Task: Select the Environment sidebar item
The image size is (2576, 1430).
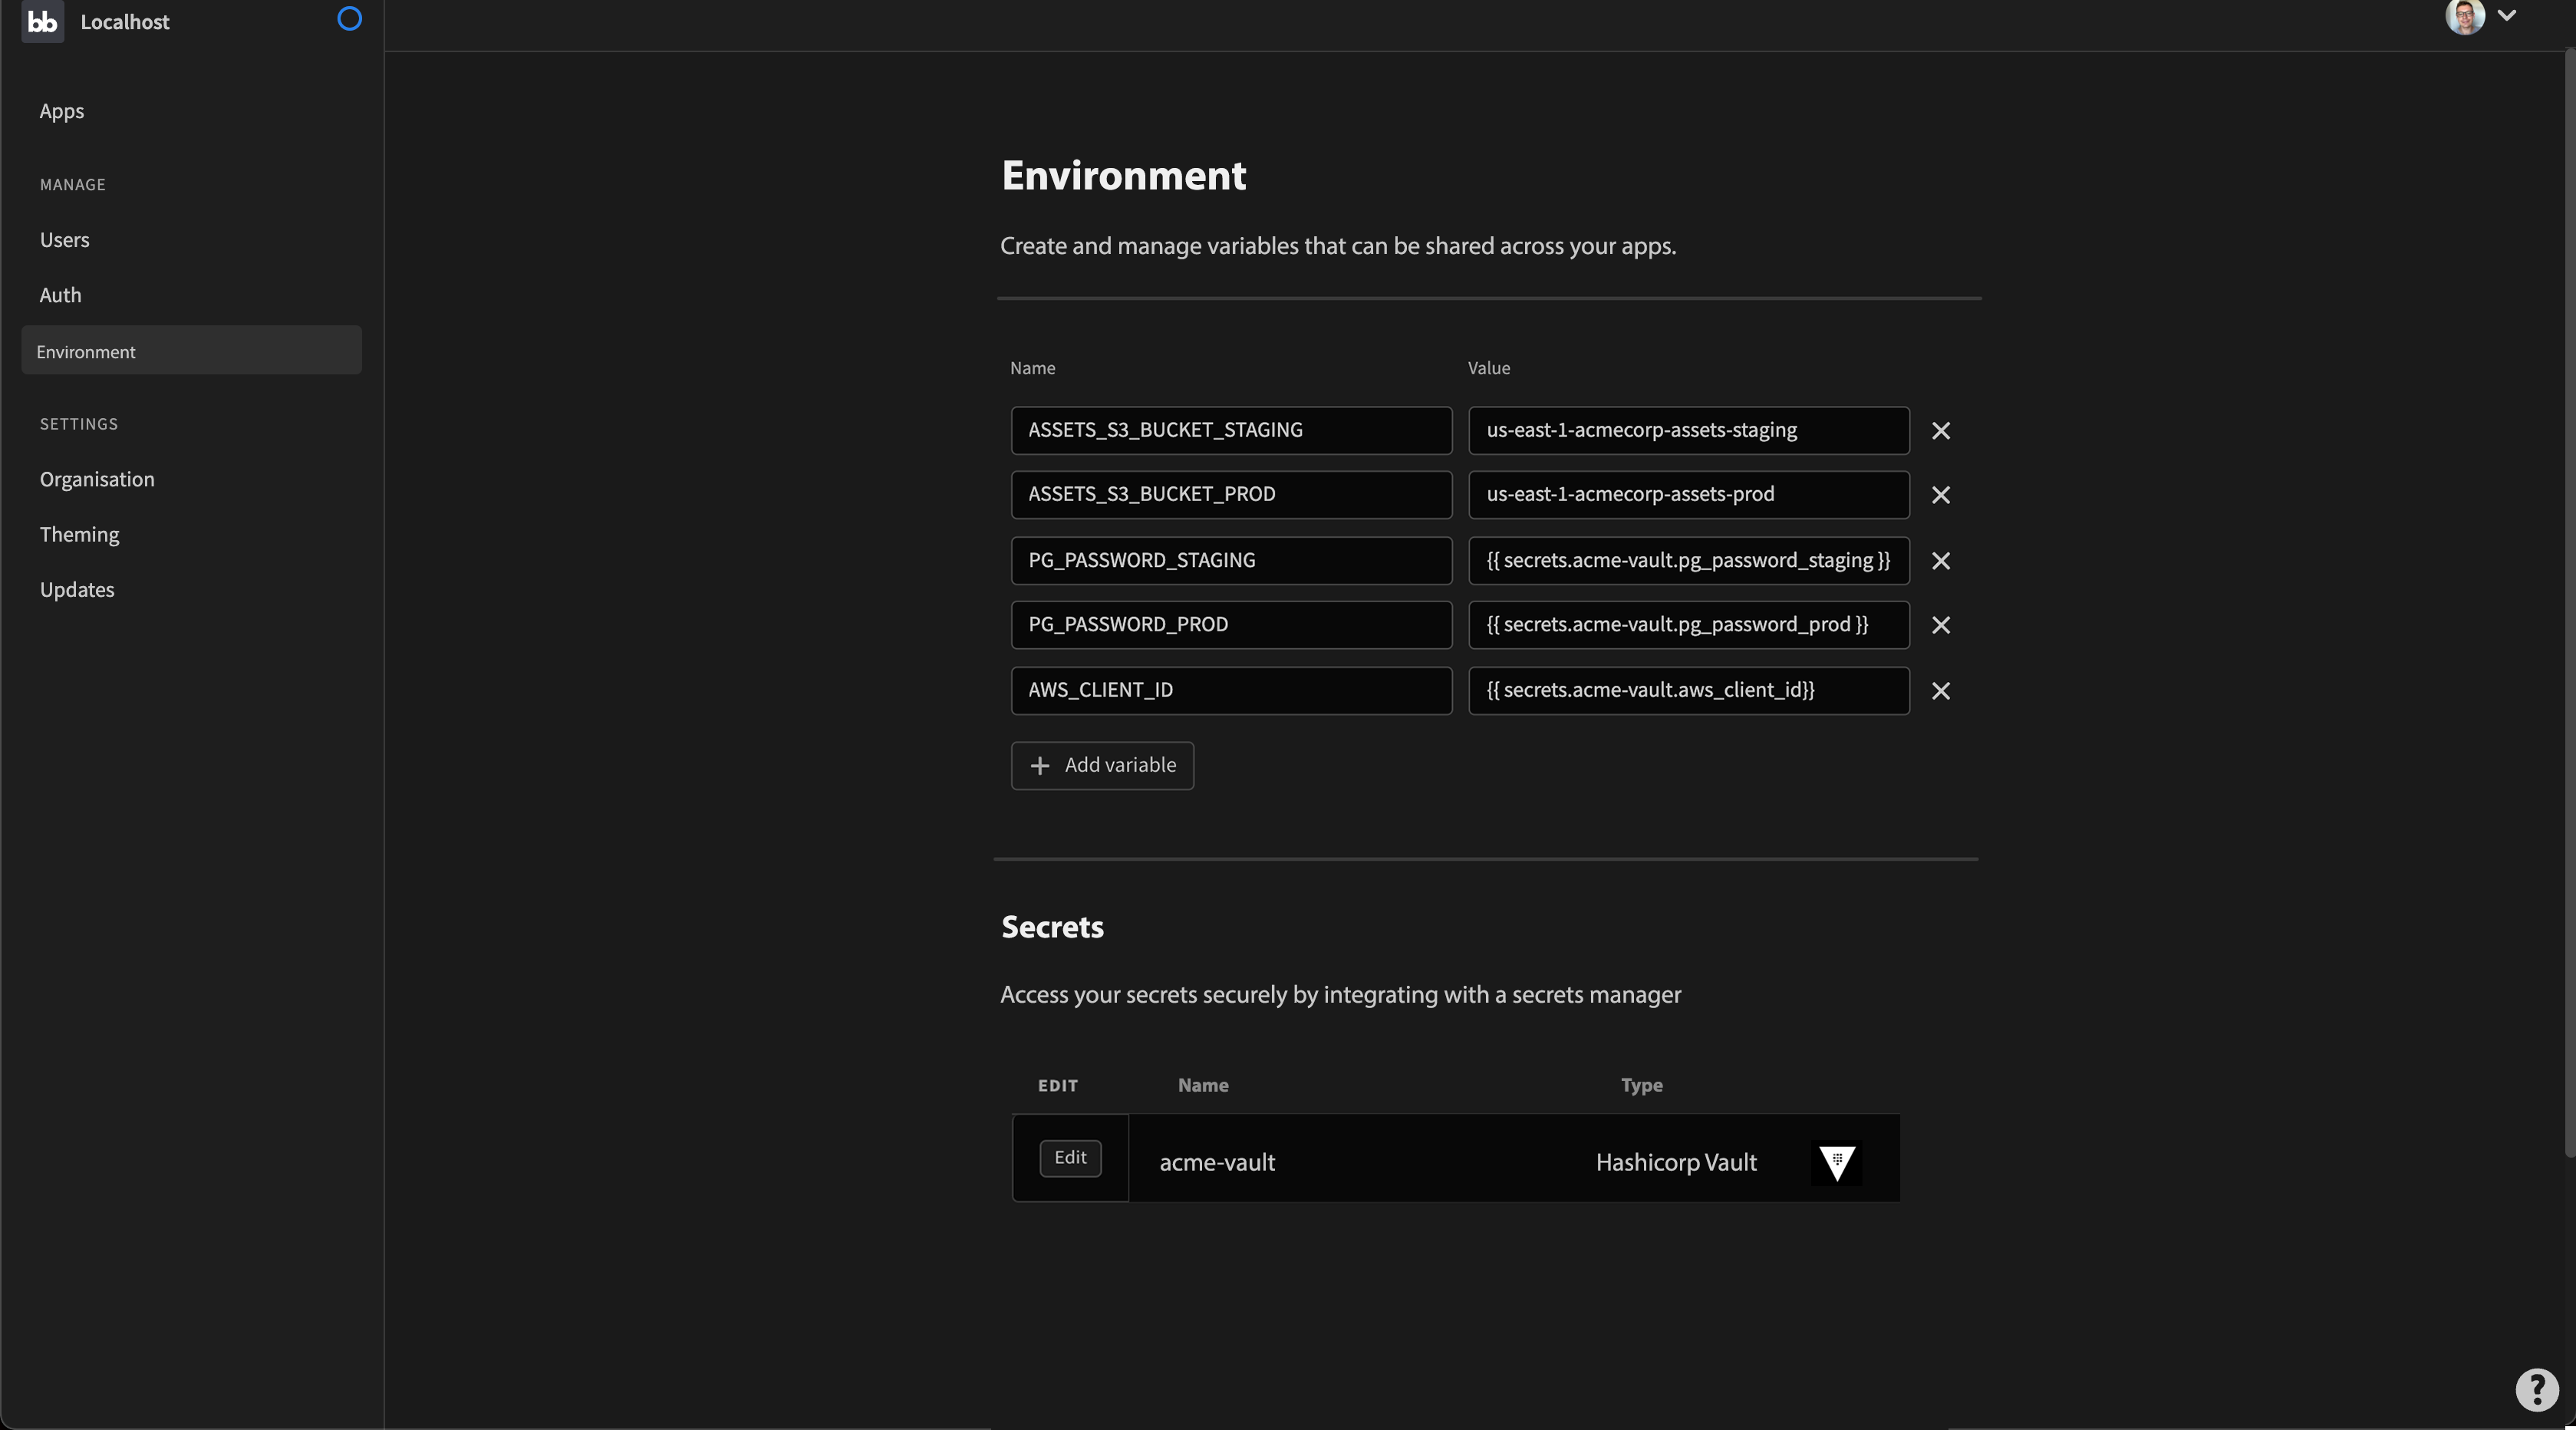Action: point(191,351)
